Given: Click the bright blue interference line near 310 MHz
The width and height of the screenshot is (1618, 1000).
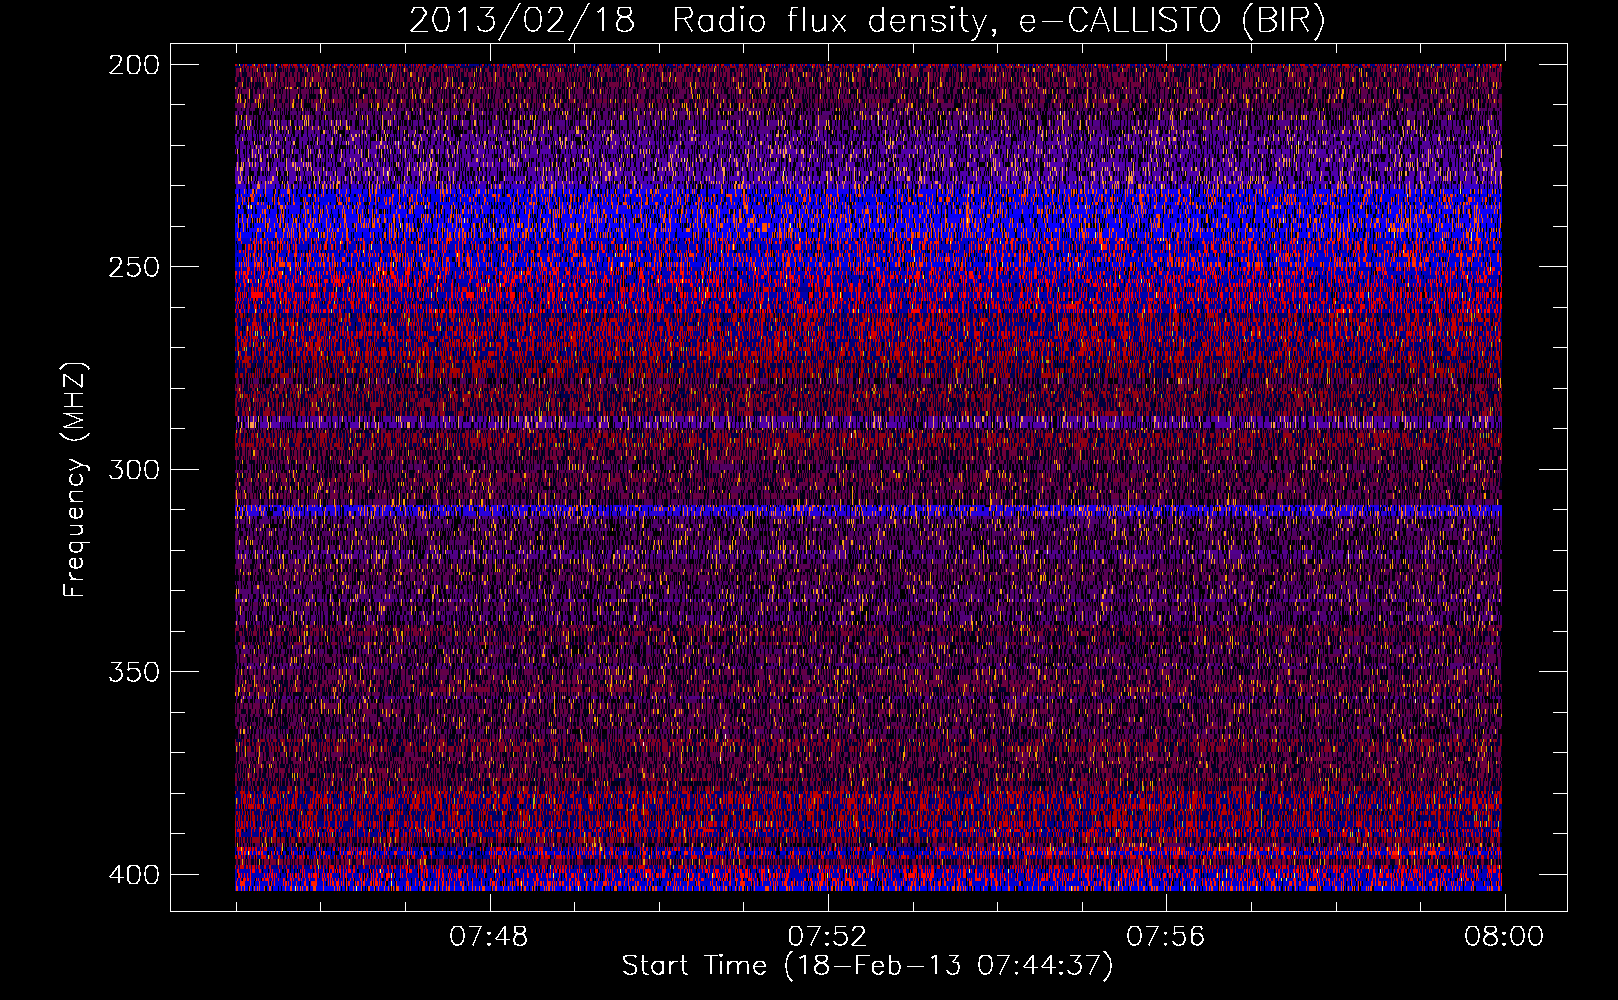Looking at the screenshot, I should tap(868, 510).
